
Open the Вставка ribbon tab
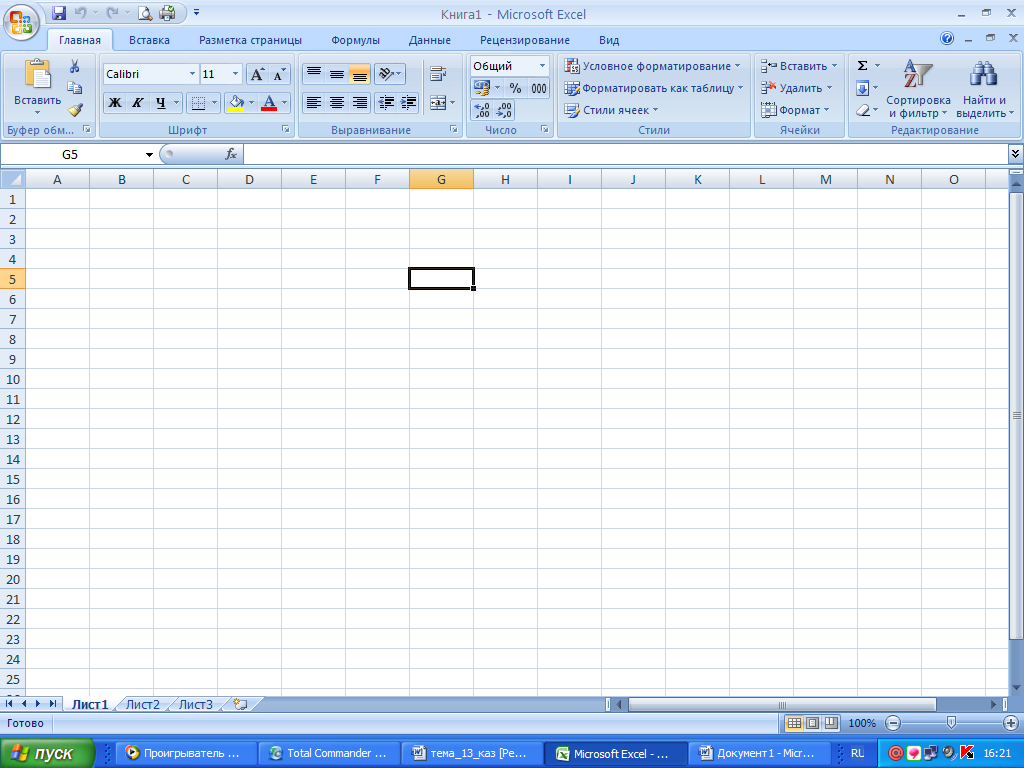149,40
